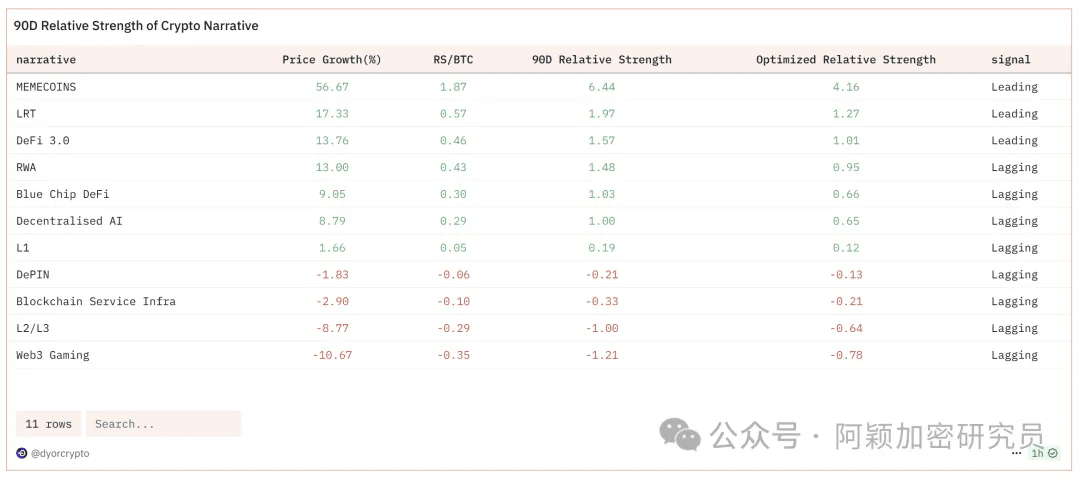The height and width of the screenshot is (479, 1080).
Task: Sort by the narrative column header
Action: [46, 60]
